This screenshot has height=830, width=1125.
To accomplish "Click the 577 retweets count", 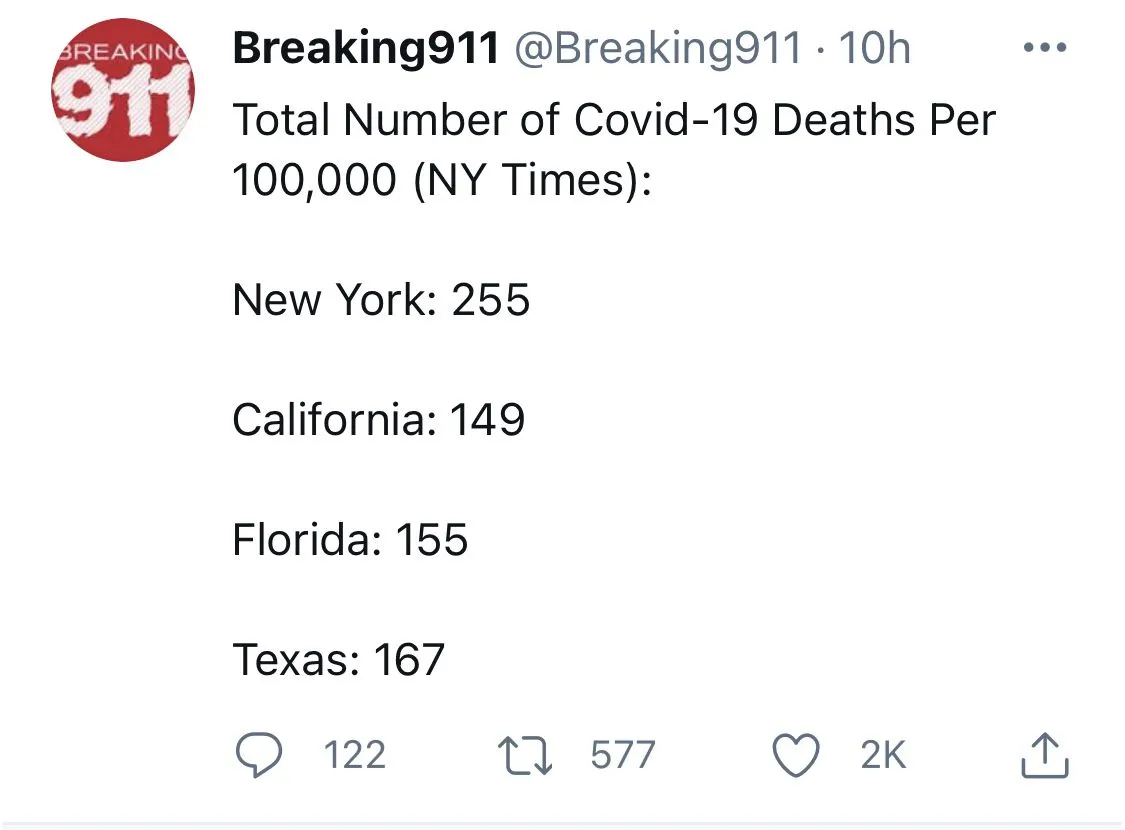I will tap(622, 755).
